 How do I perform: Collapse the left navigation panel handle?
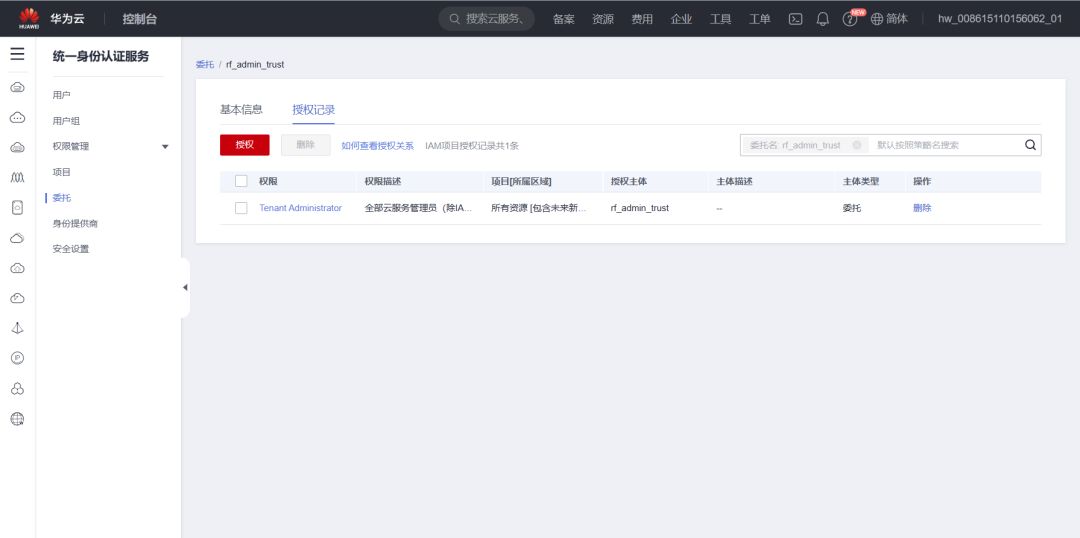[185, 288]
